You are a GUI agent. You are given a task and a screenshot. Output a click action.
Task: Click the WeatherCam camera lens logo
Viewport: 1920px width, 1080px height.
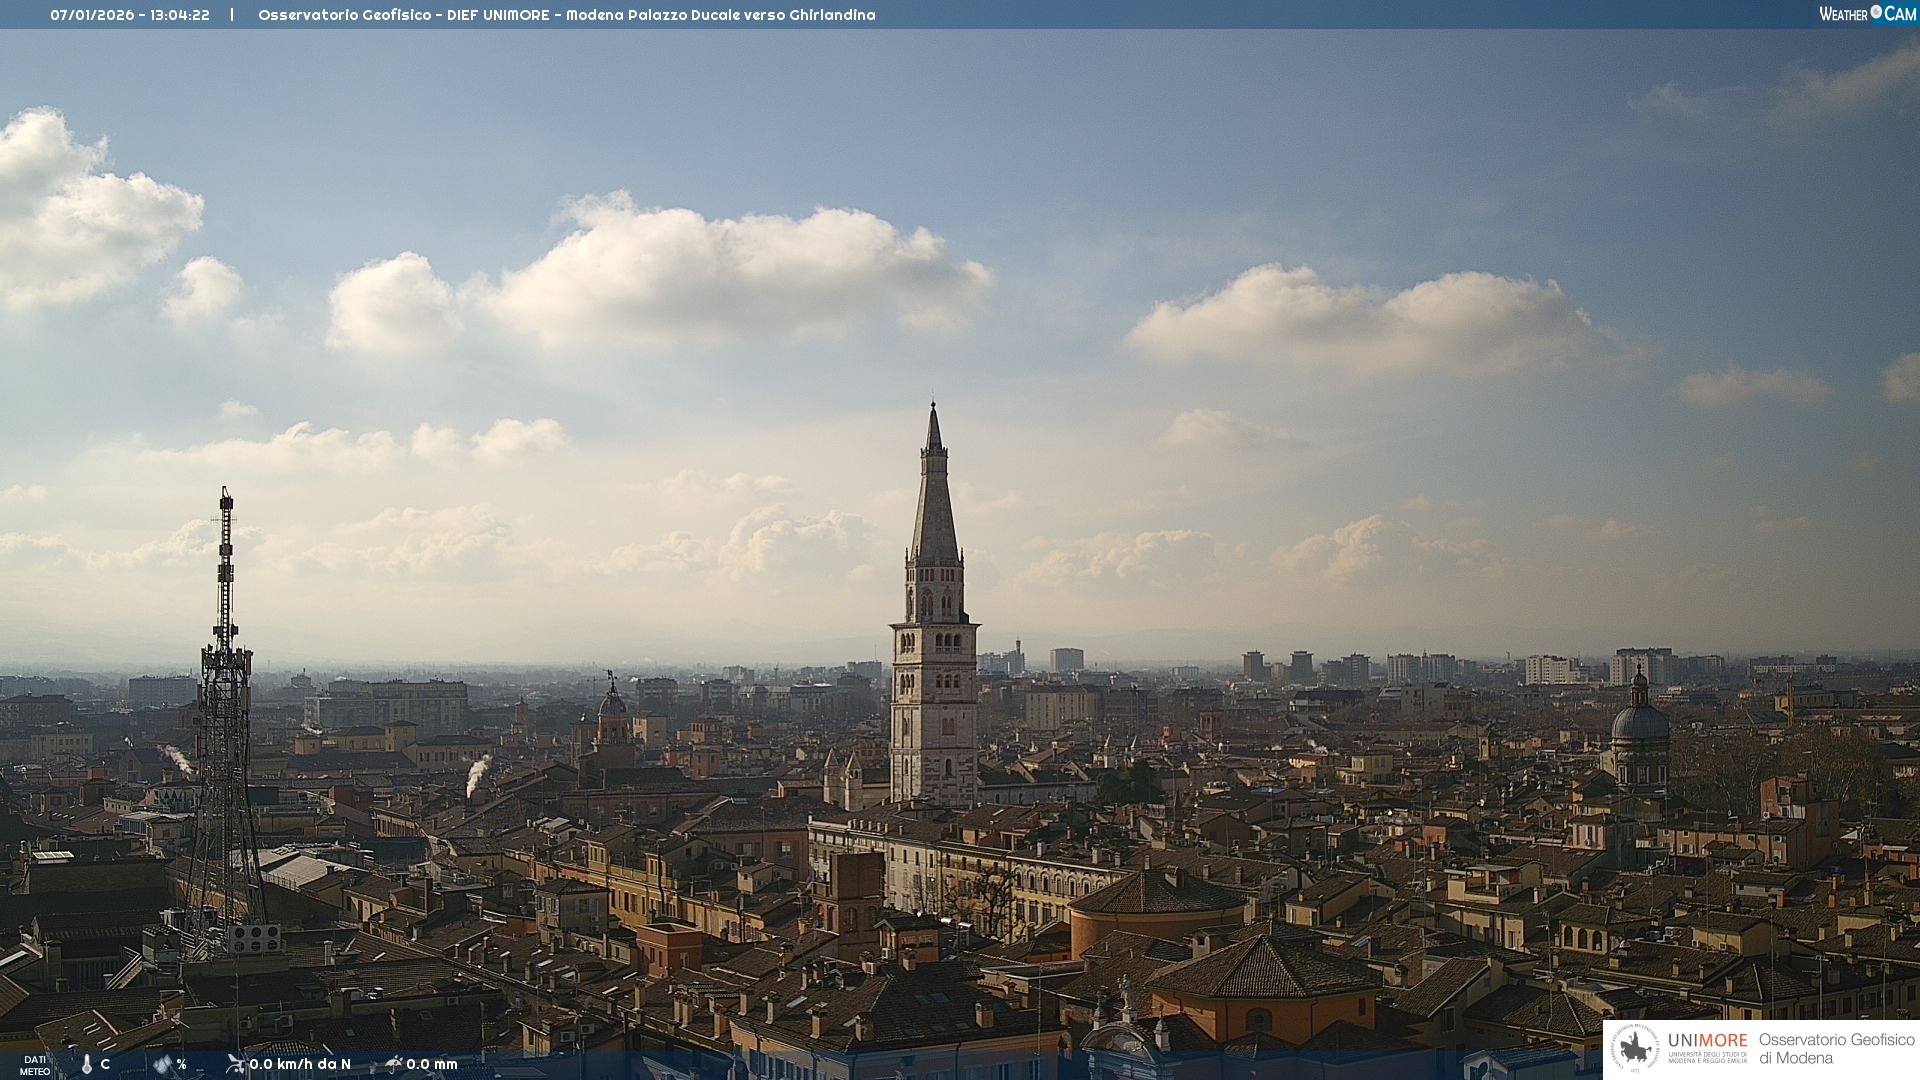(x=1876, y=12)
